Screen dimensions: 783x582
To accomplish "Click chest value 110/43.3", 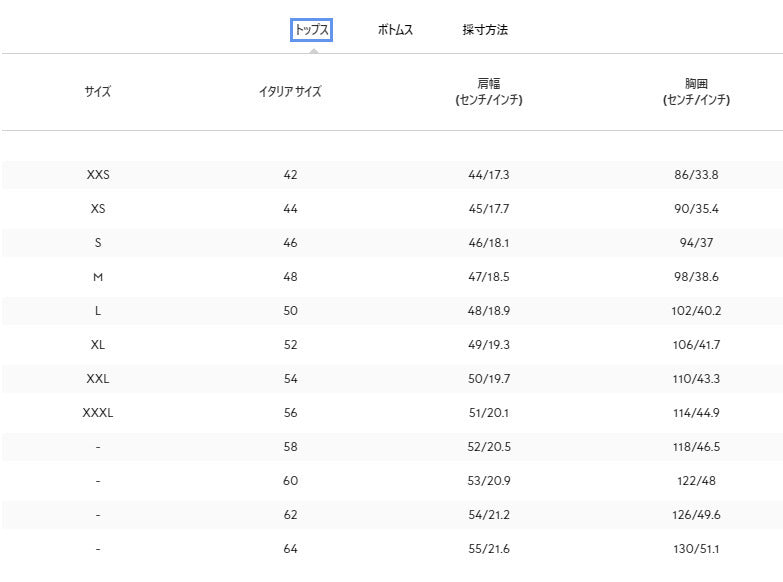I will (697, 379).
